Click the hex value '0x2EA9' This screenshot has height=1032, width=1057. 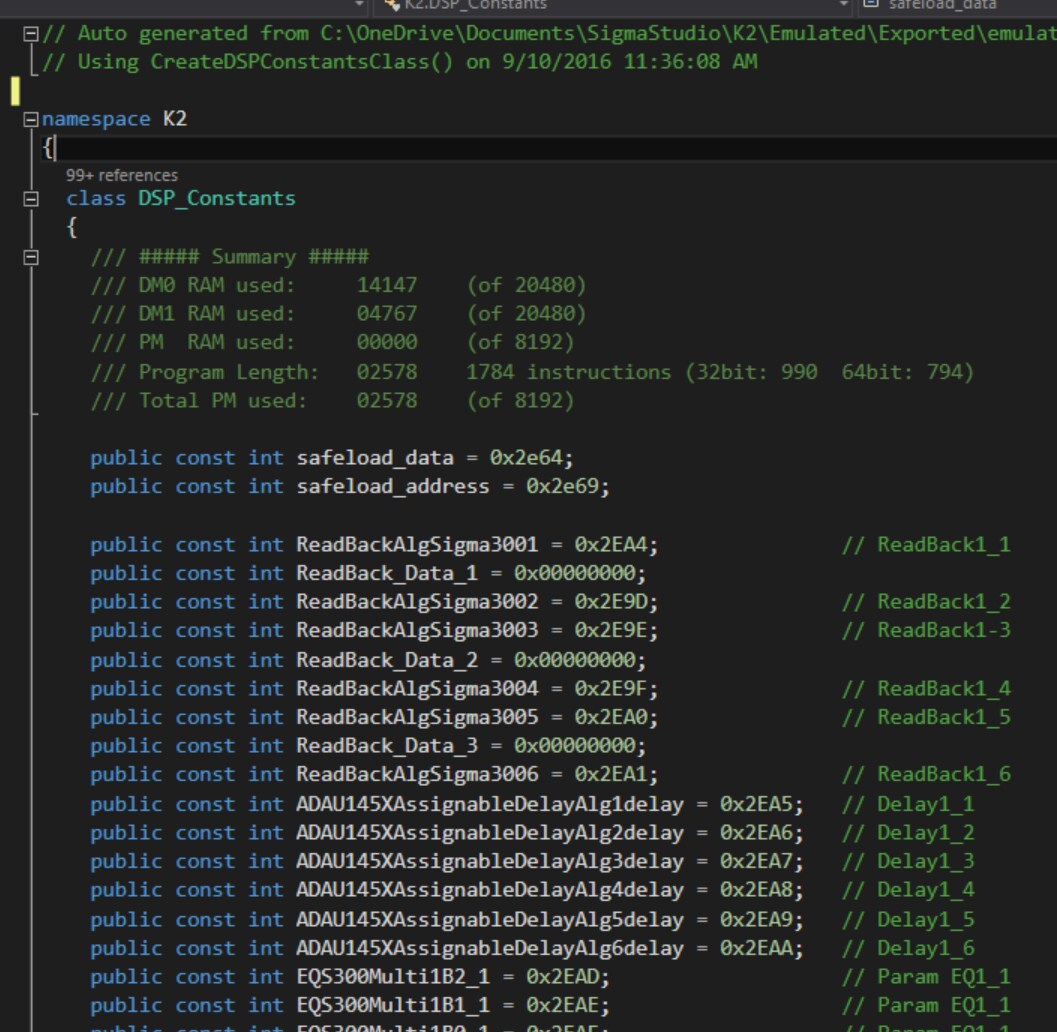pos(756,920)
